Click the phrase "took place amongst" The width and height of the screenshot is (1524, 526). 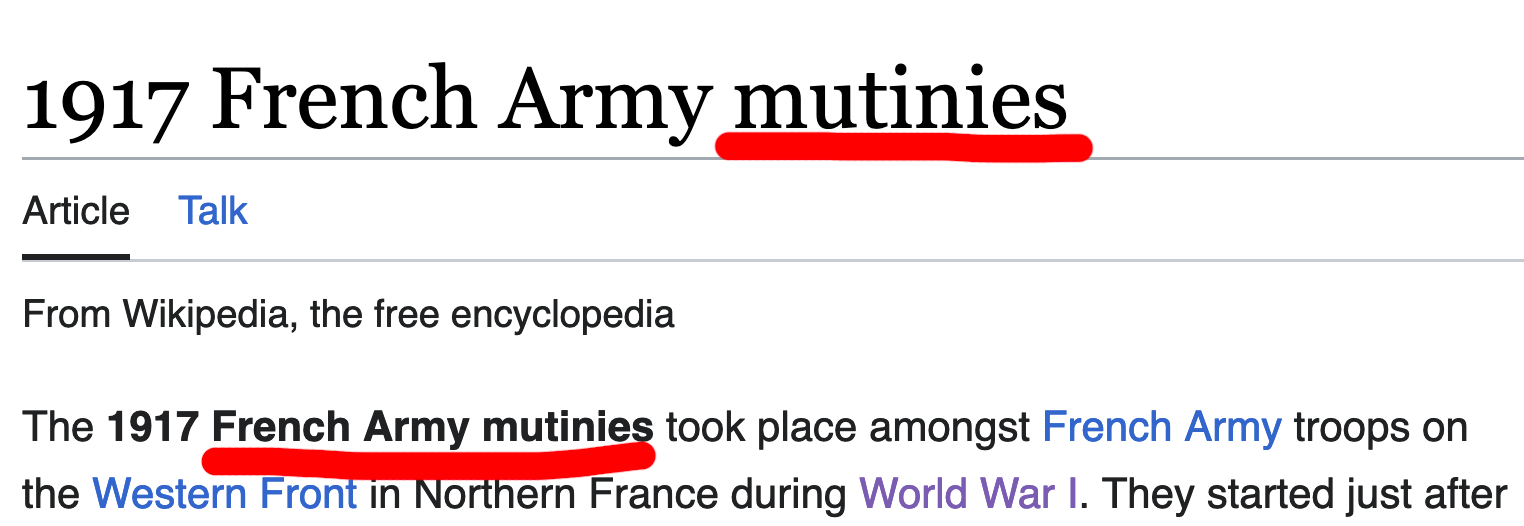click(848, 427)
